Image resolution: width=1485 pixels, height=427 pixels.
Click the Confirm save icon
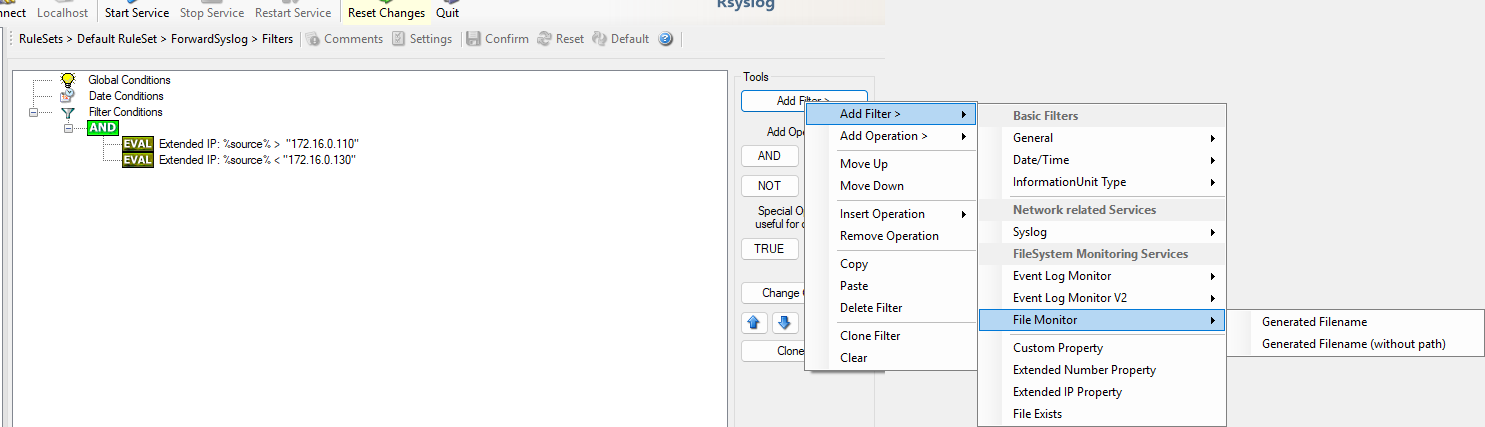pos(497,39)
